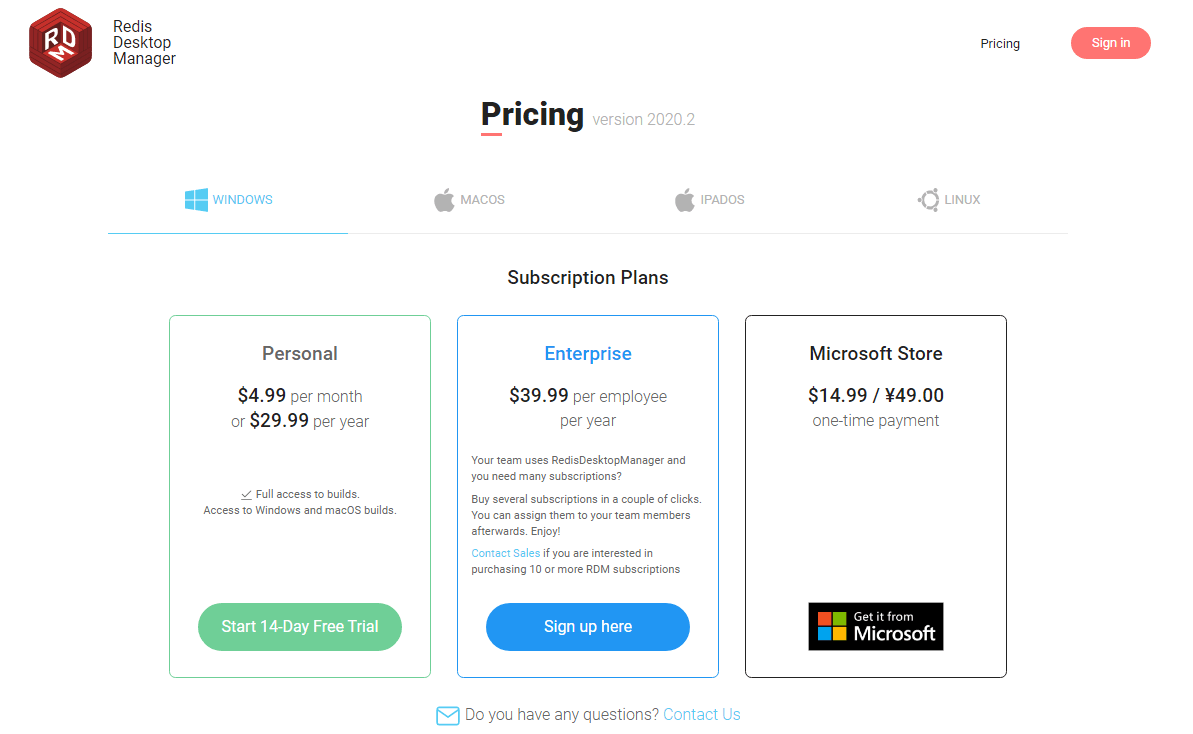Click the Apple icon beside MACOS
1193x734 pixels.
click(x=444, y=200)
